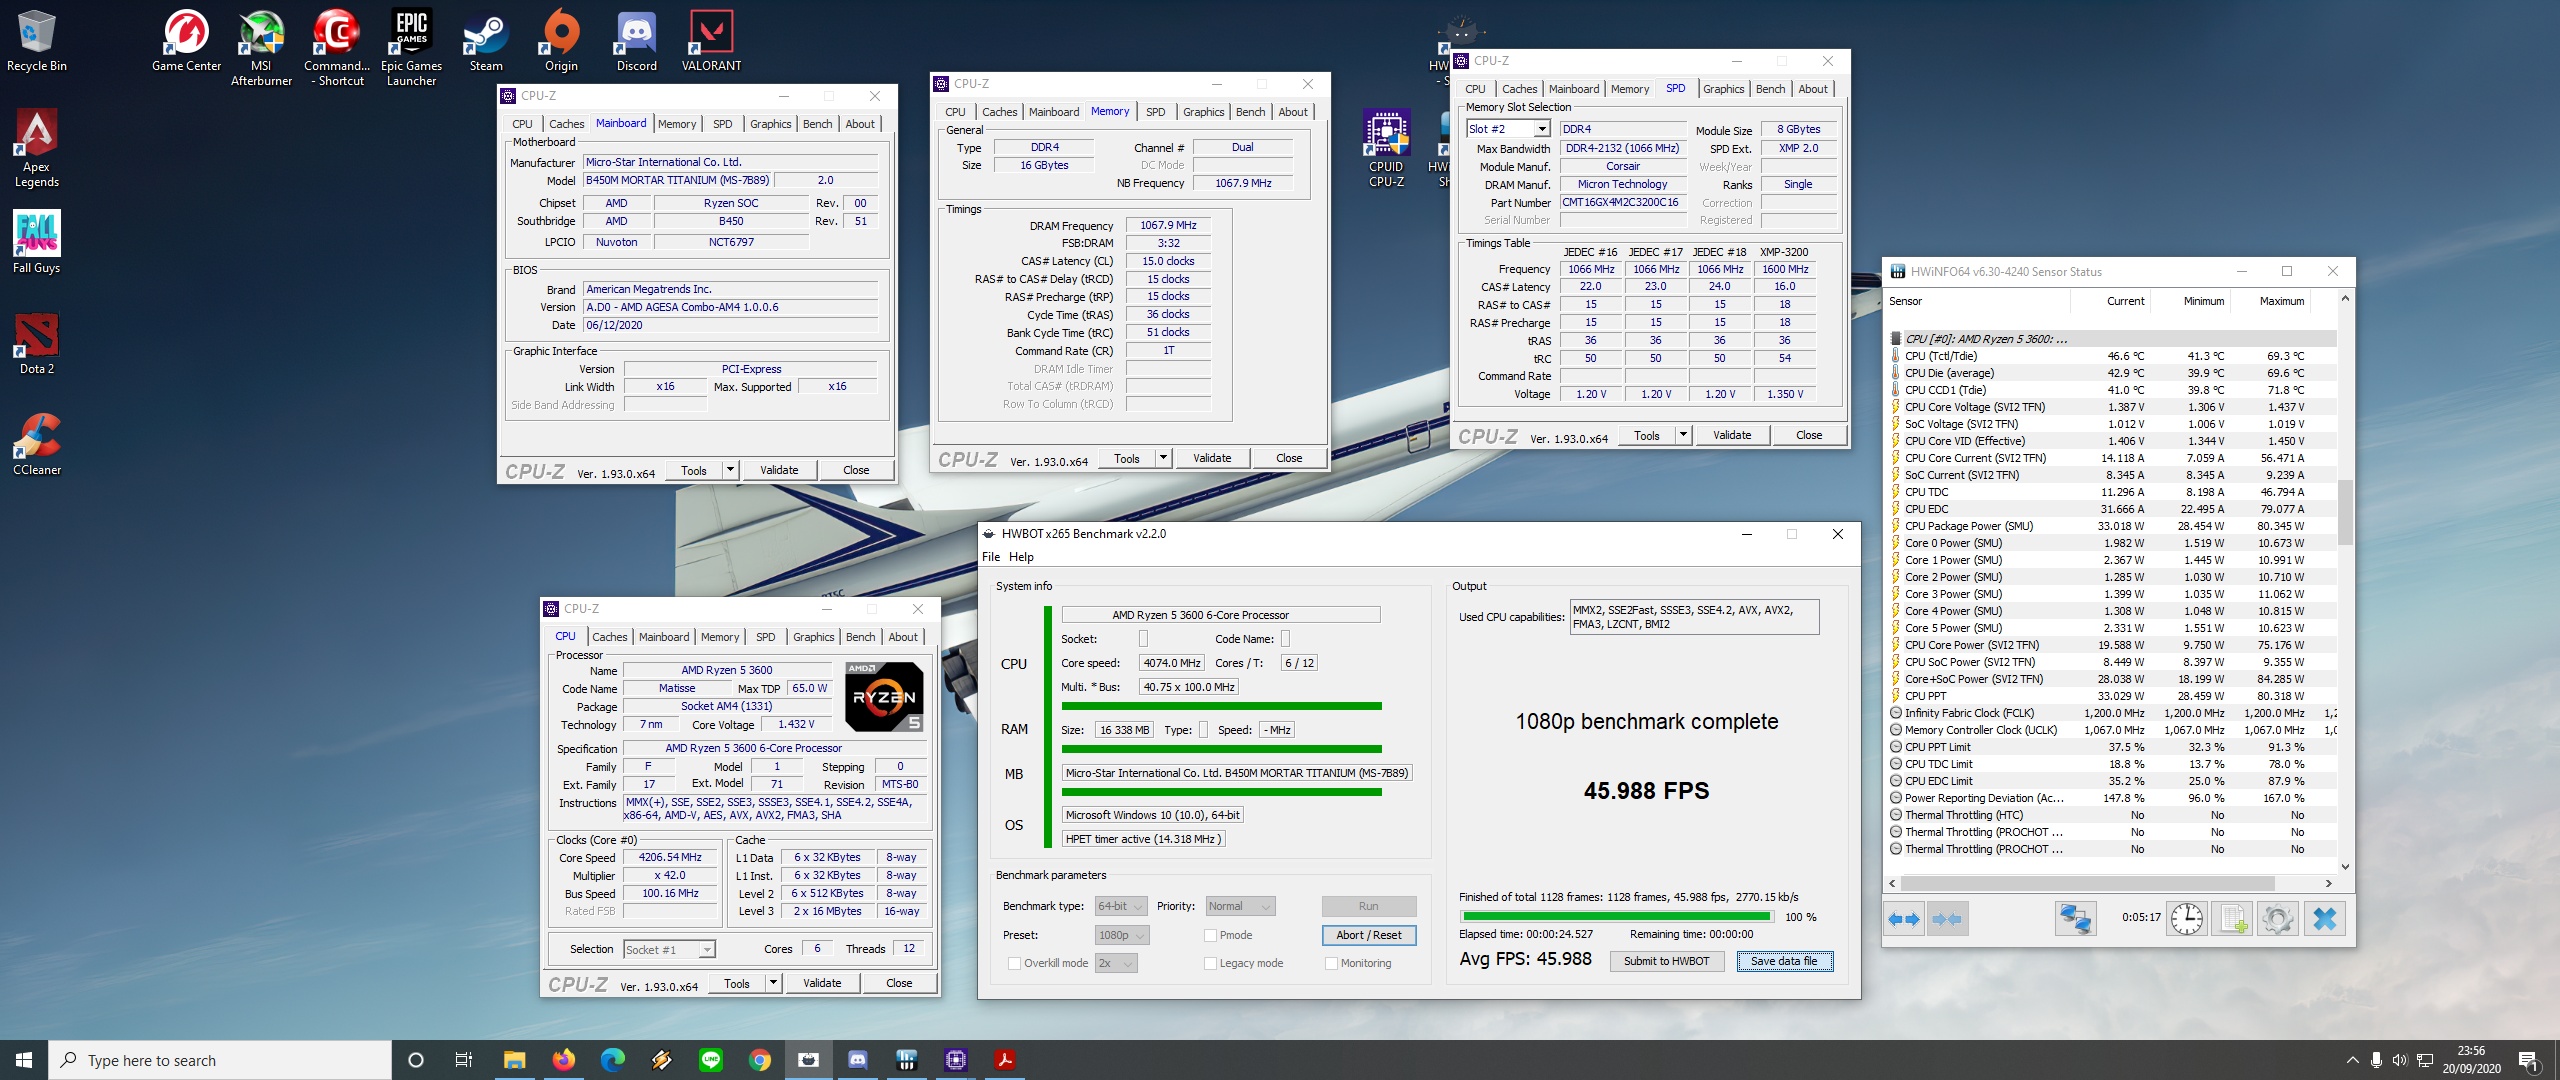Click HWiNFO horizontal scrollbar thumb

(2088, 883)
